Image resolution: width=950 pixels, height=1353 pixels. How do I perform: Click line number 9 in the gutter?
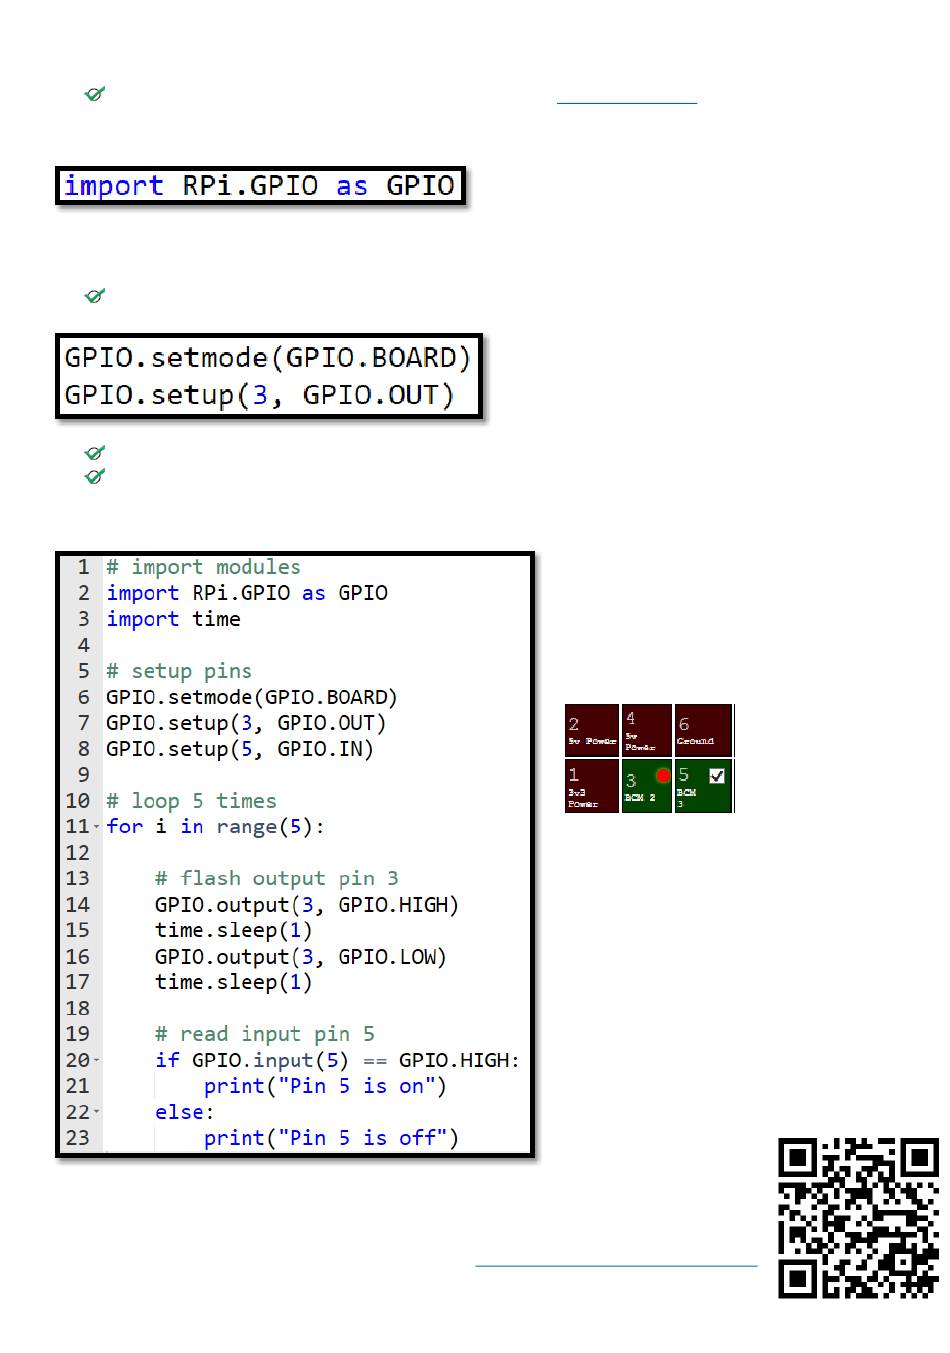point(84,775)
